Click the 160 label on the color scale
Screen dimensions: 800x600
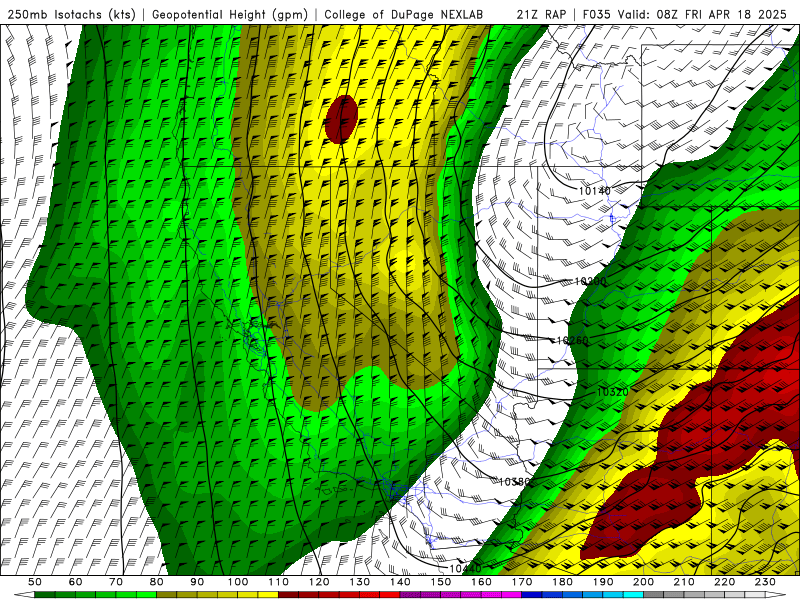tap(482, 582)
